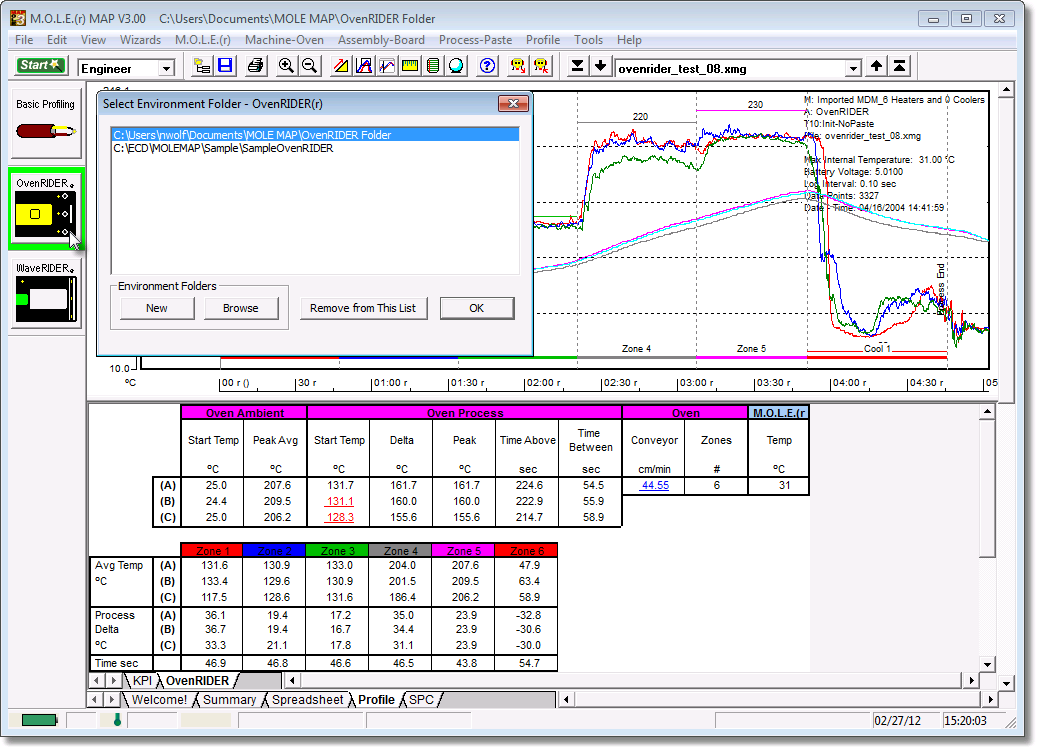Image resolution: width=1037 pixels, height=749 pixels.
Task: Open help with the blue question mark icon
Action: (487, 66)
